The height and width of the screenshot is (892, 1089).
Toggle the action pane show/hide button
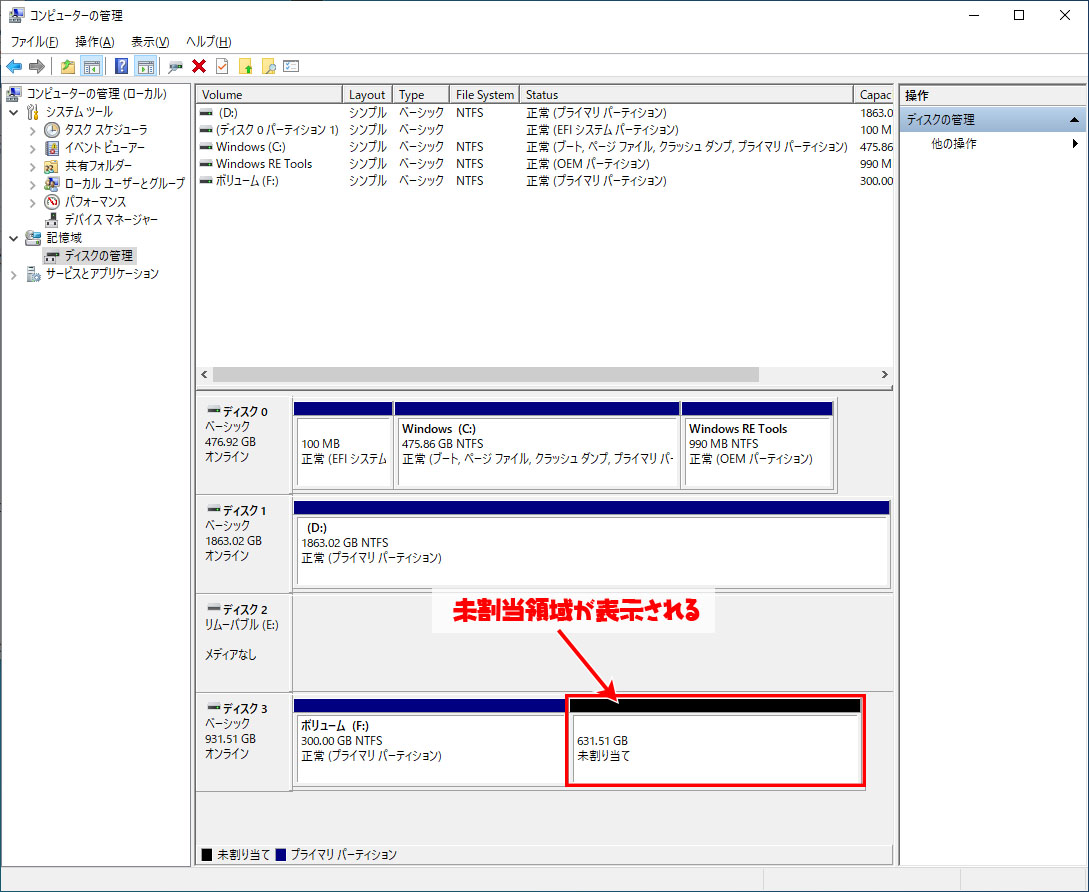pyautogui.click(x=145, y=67)
